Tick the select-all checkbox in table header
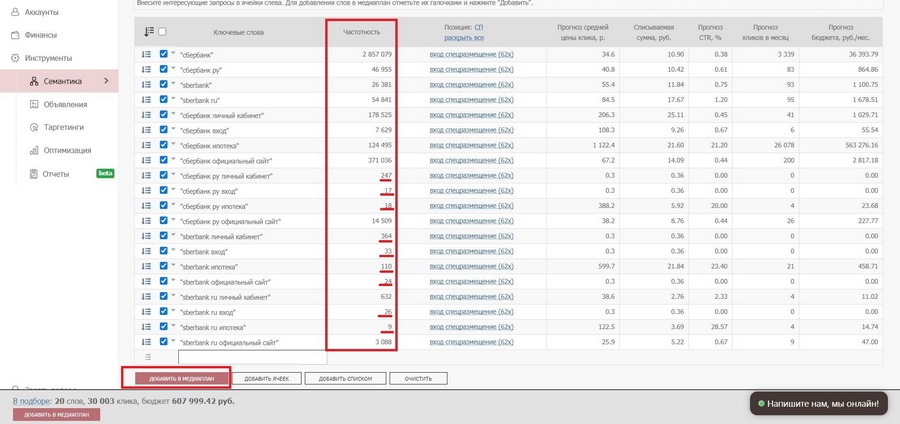Screen dimensions: 900x424 (x=163, y=32)
